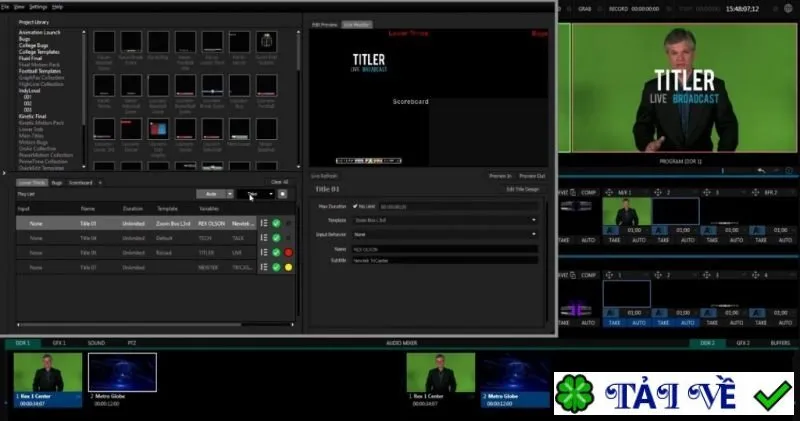Switch to the Scoreboard playlist tab
Screen dimensions: 800x421
(x=81, y=183)
